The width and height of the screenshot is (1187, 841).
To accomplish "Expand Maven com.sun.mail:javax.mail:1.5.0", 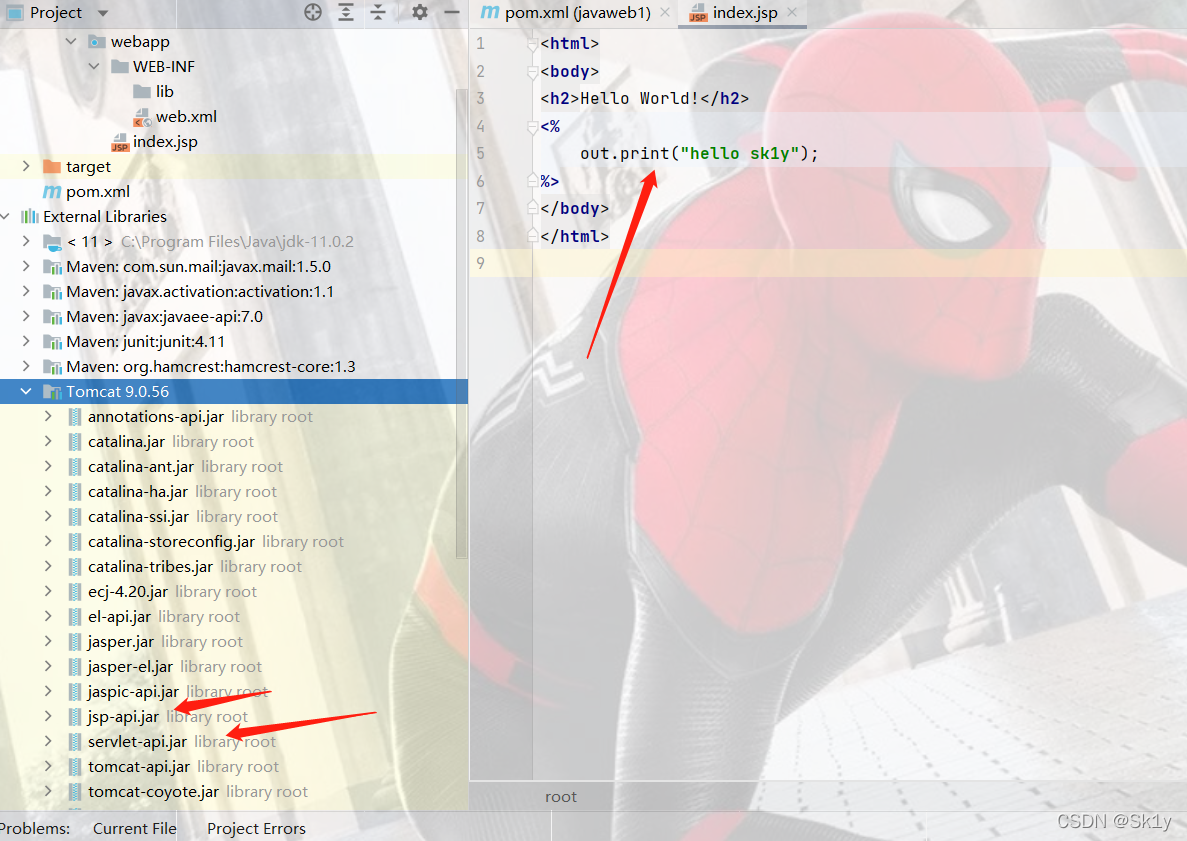I will [x=26, y=266].
